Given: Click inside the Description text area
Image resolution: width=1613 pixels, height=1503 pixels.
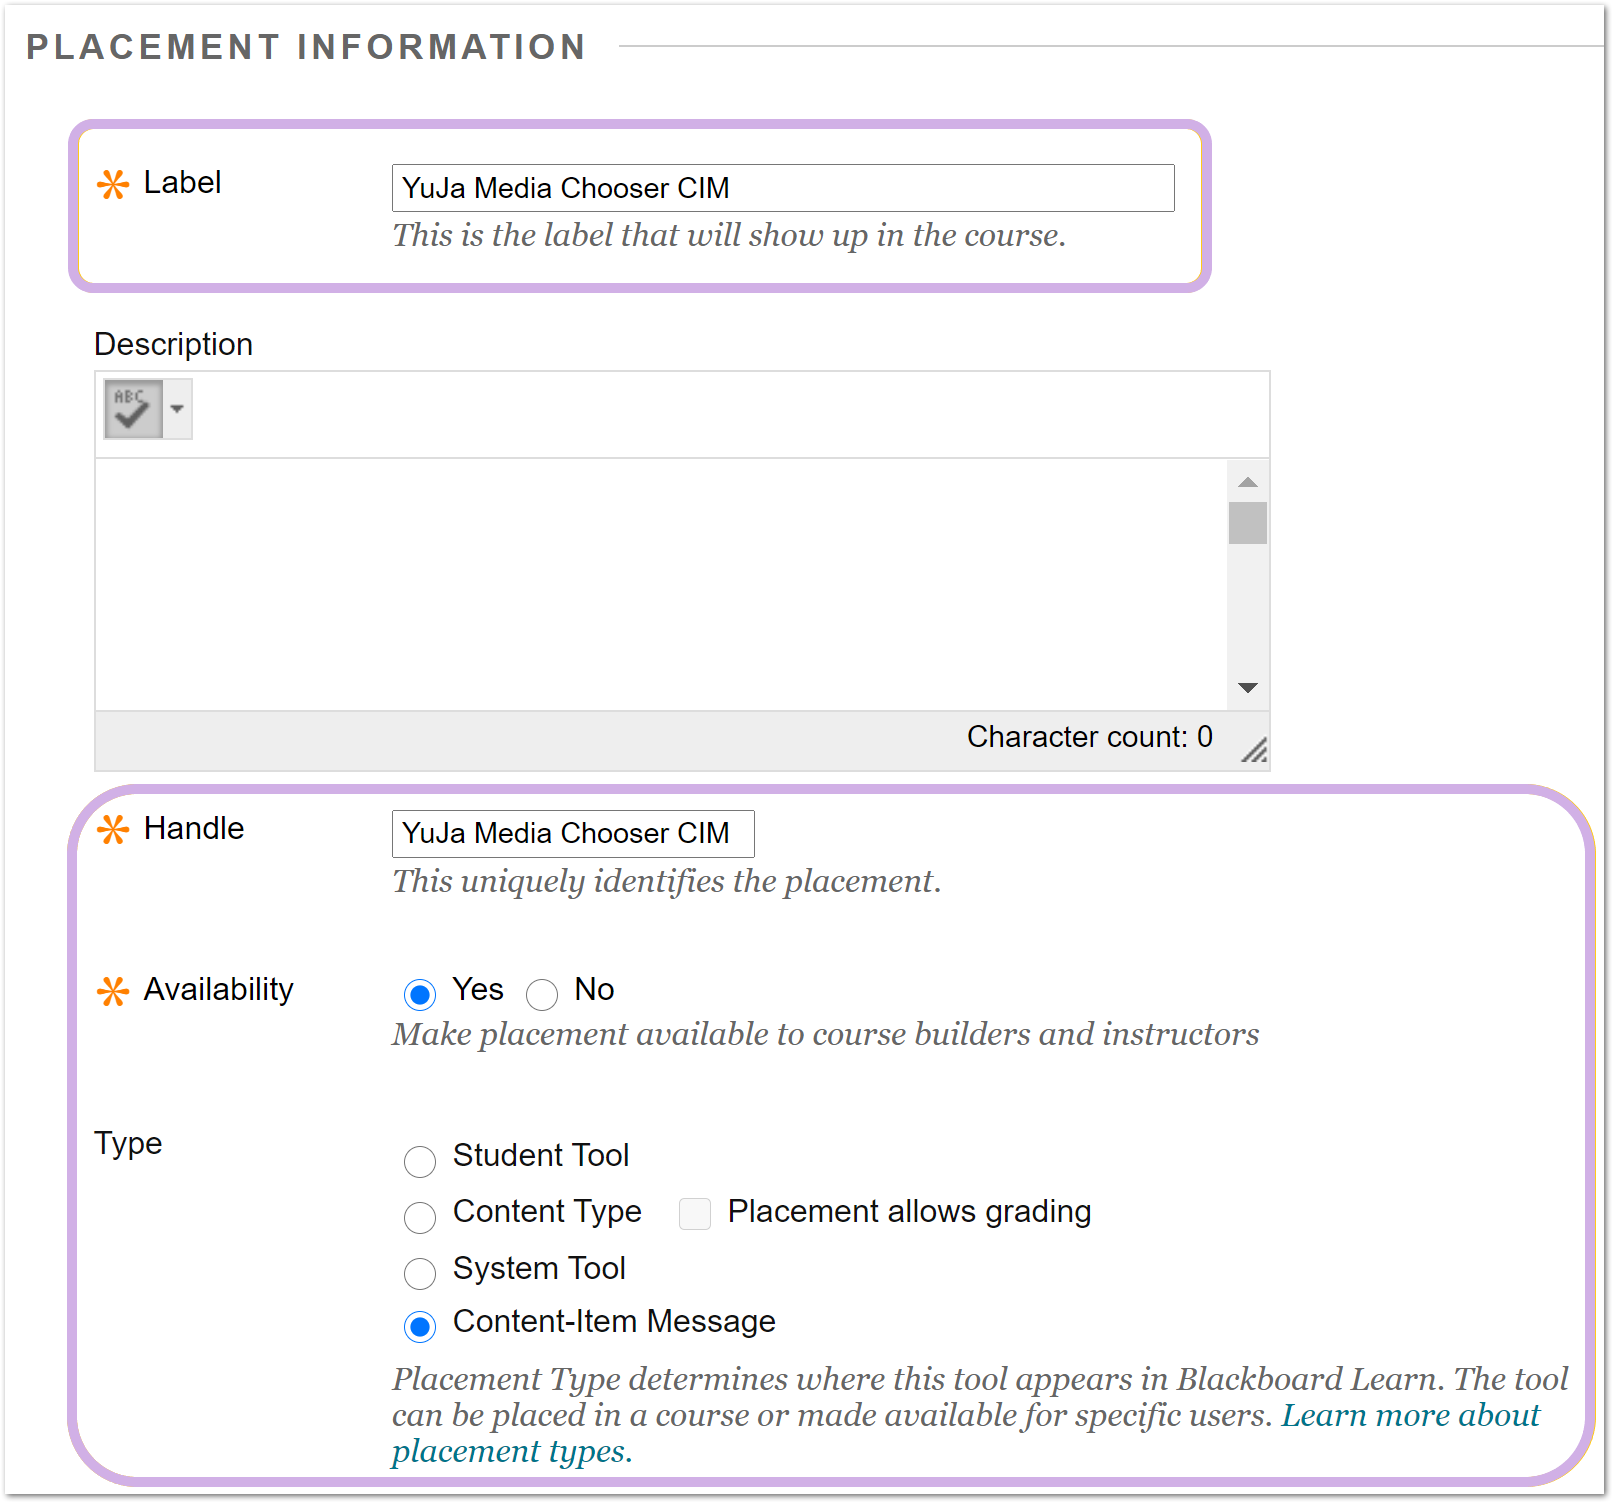Looking at the screenshot, I should pyautogui.click(x=661, y=585).
